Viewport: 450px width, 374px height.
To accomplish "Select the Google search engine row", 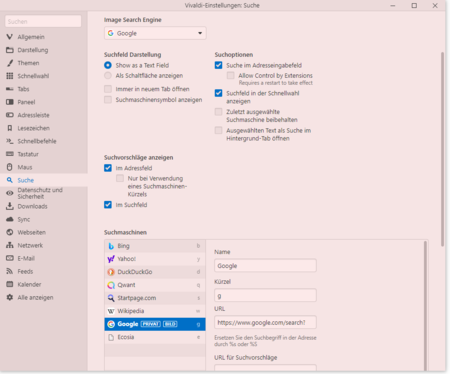I will point(155,324).
